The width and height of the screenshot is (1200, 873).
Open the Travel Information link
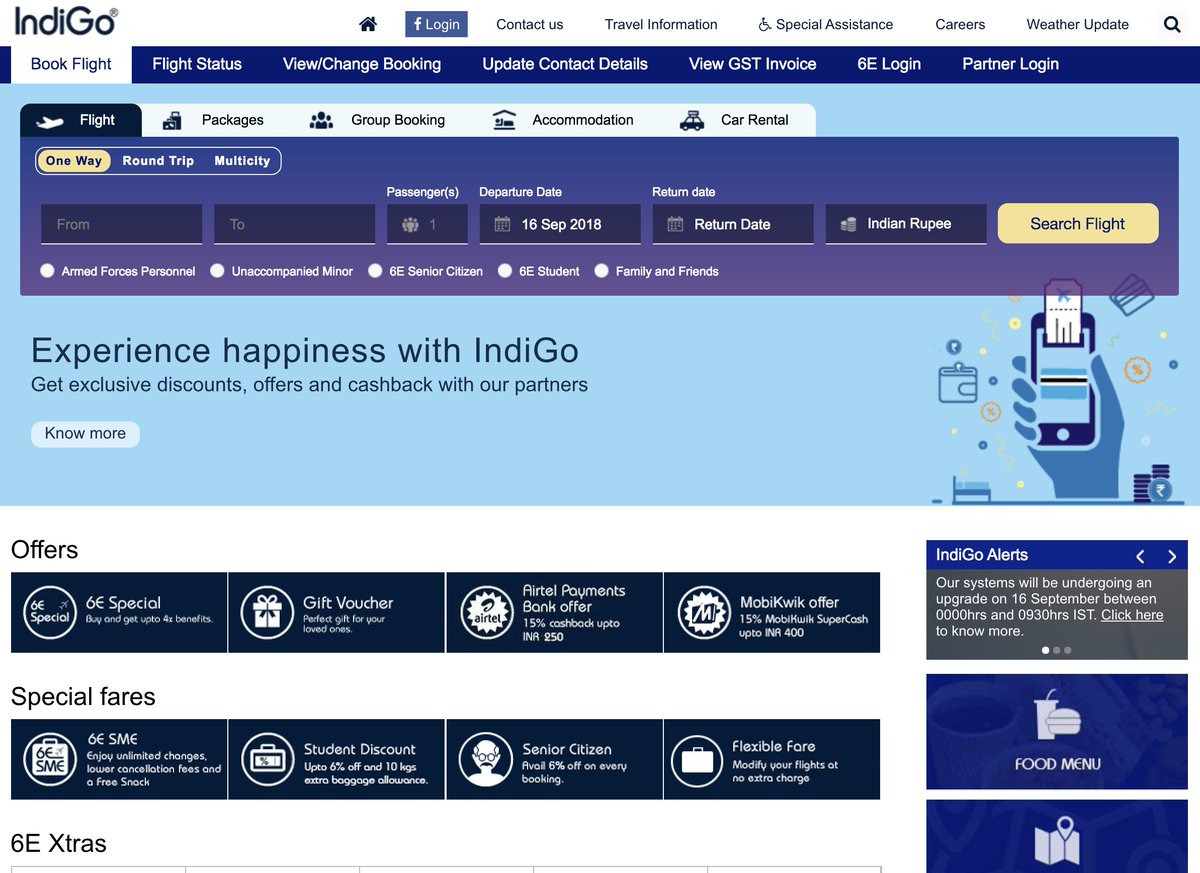click(x=661, y=24)
